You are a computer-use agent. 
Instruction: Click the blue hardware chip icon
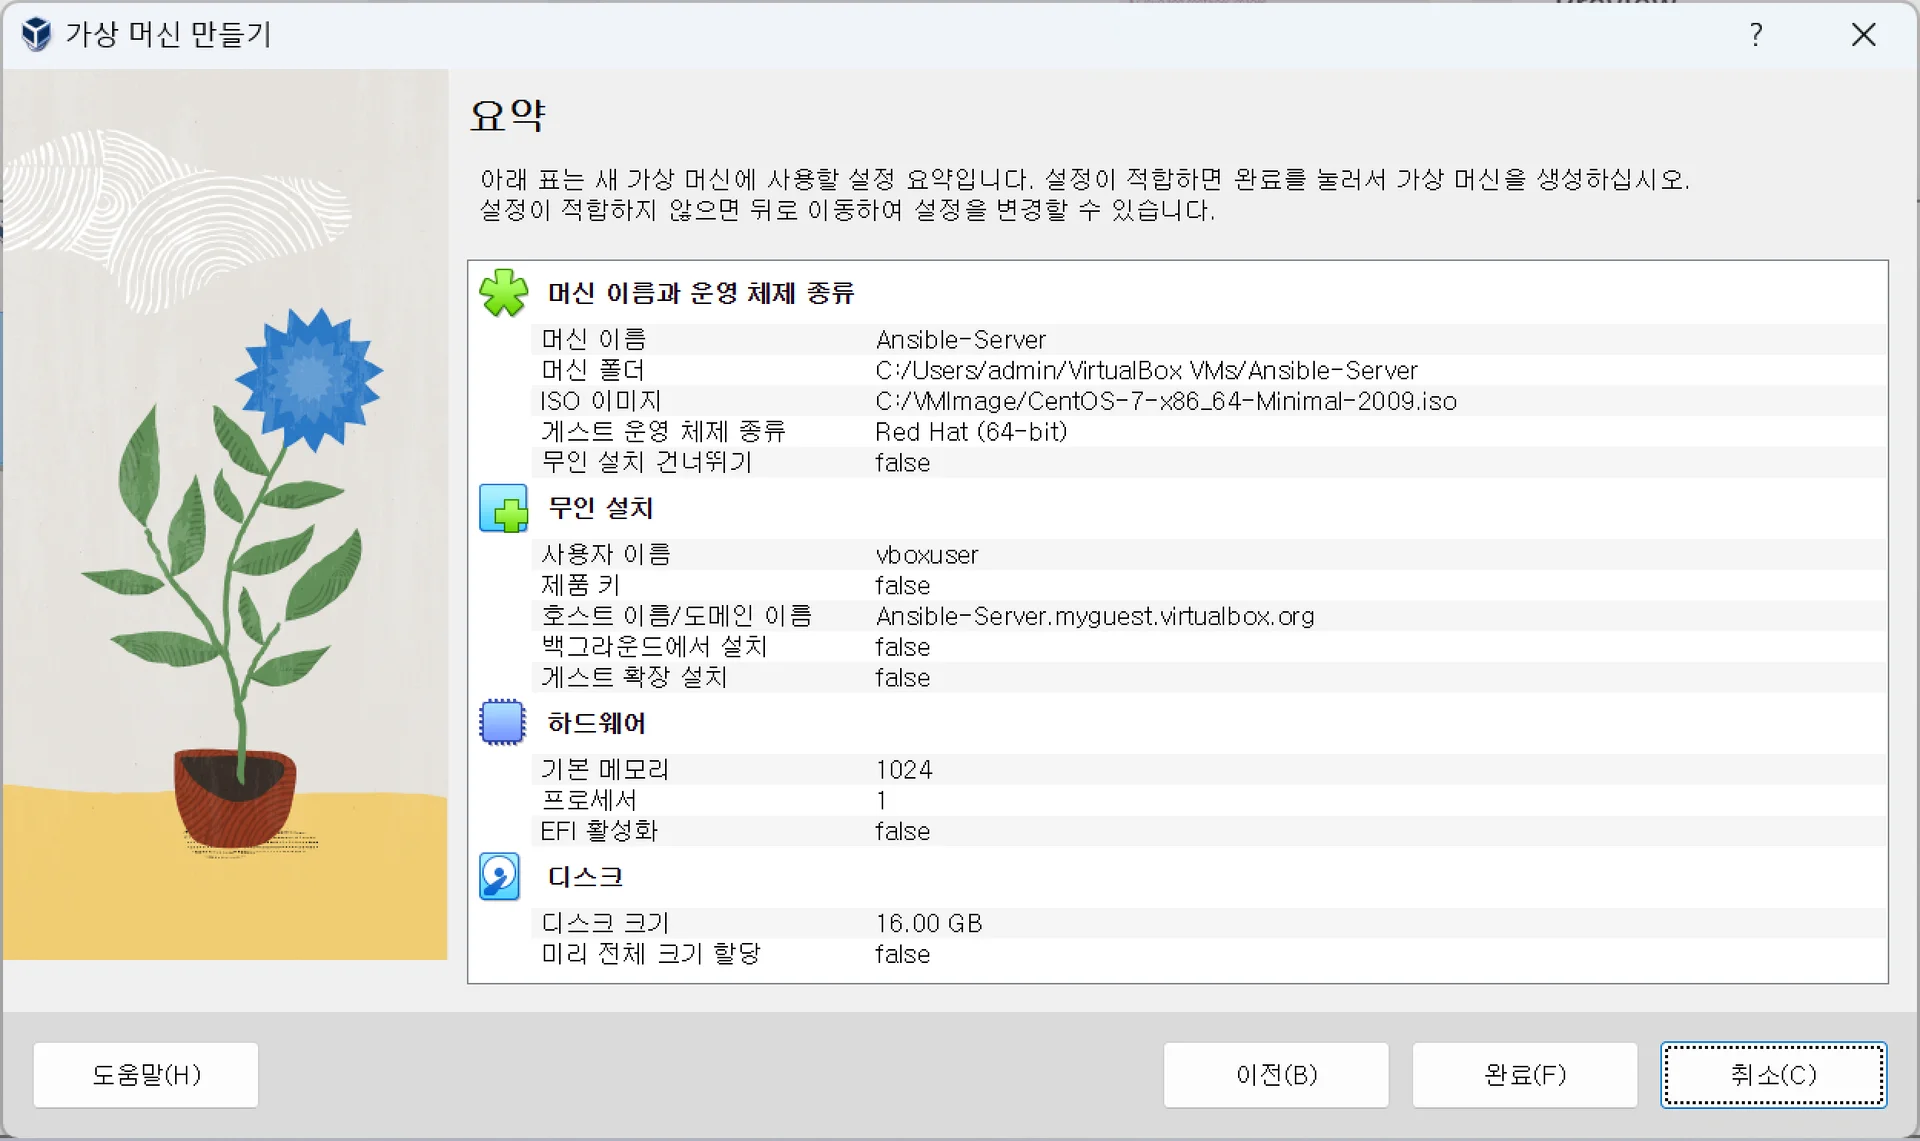point(502,722)
